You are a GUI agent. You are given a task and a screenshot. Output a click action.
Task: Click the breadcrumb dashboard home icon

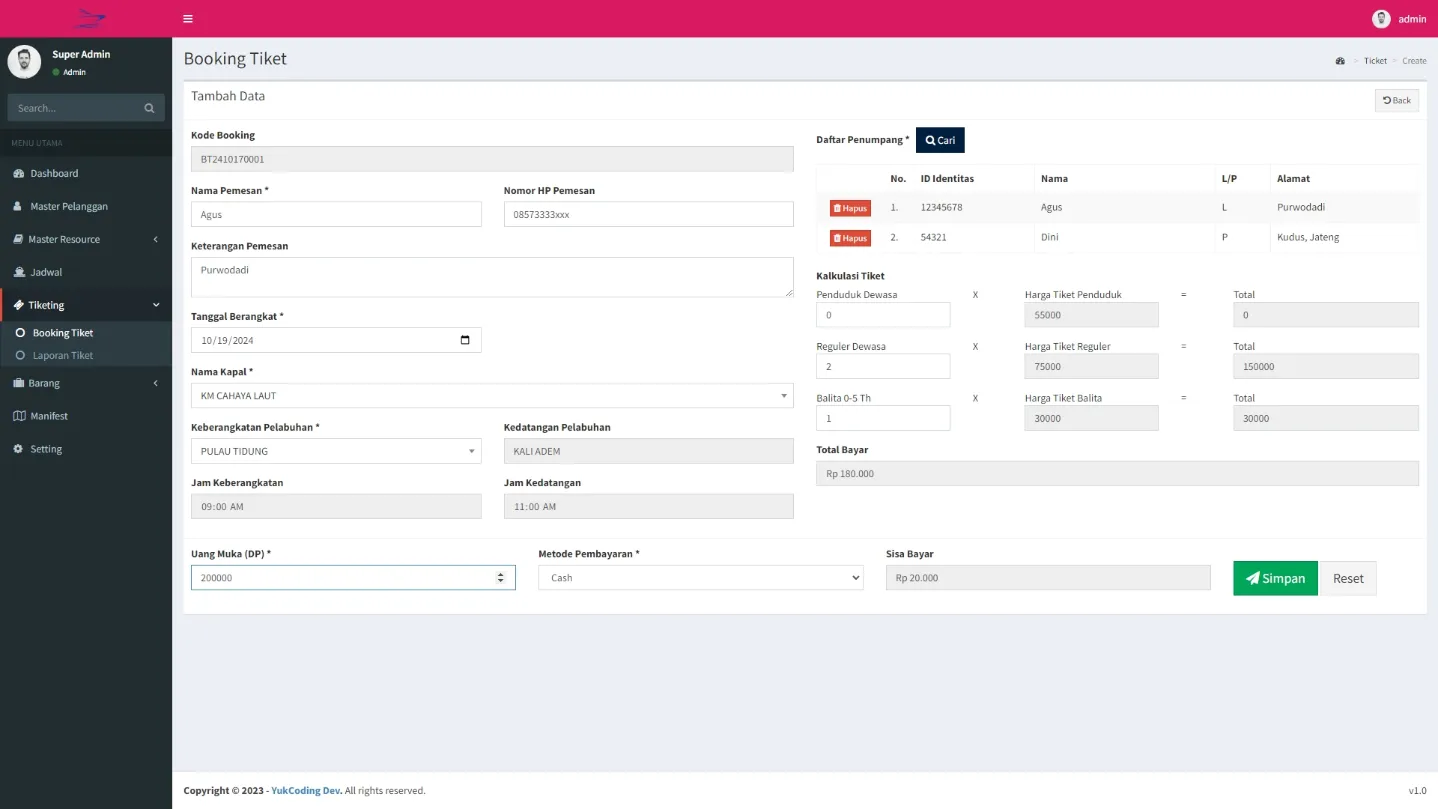click(x=1340, y=61)
